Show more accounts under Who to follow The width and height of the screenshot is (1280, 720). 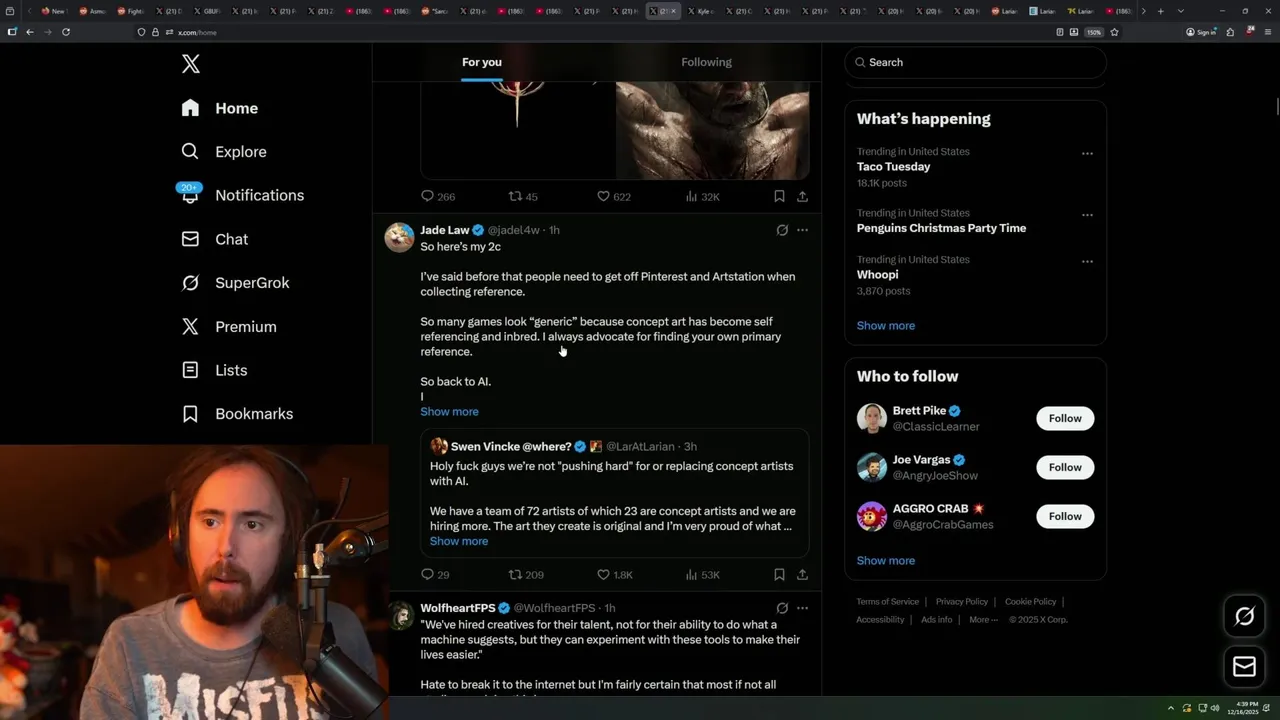[x=886, y=561]
